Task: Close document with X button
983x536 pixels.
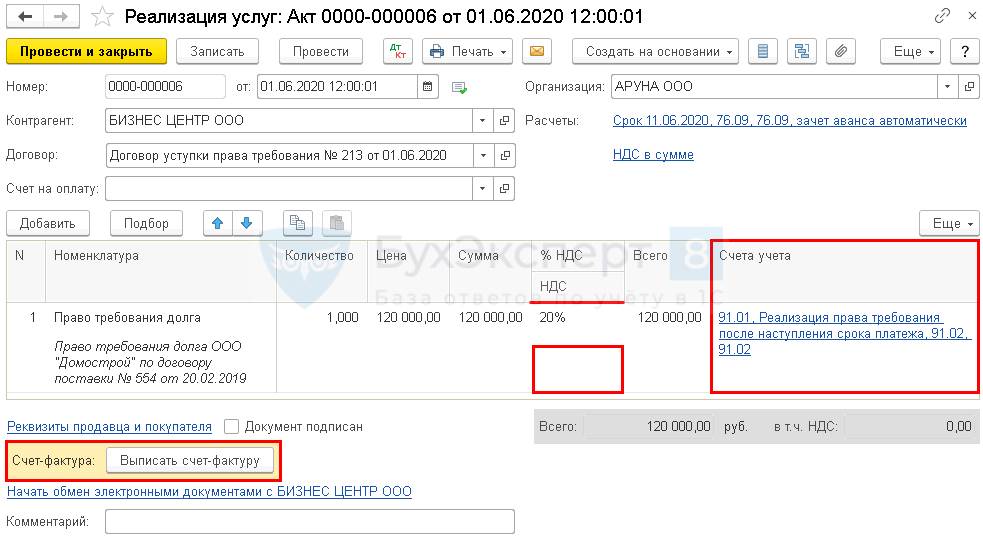Action: 972,16
